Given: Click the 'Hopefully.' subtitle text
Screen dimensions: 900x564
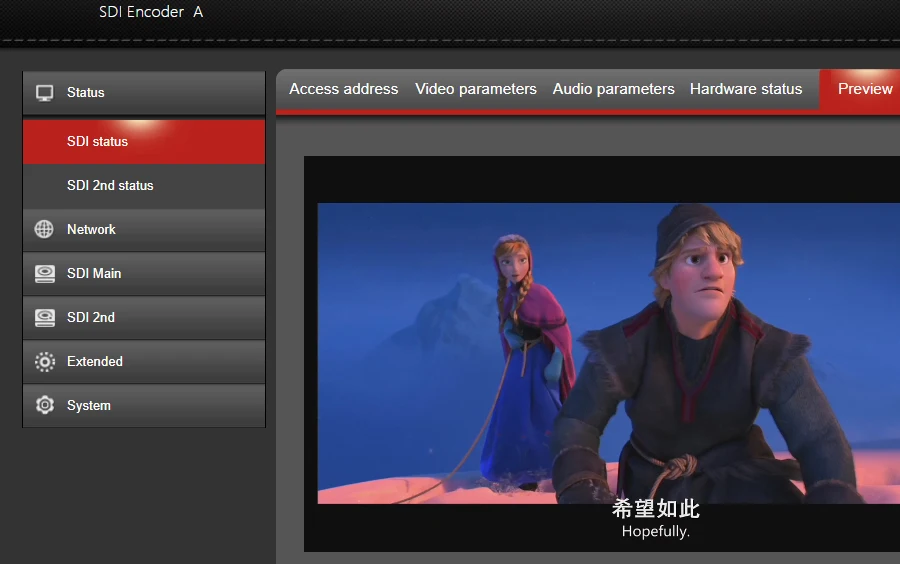Looking at the screenshot, I should tap(655, 531).
